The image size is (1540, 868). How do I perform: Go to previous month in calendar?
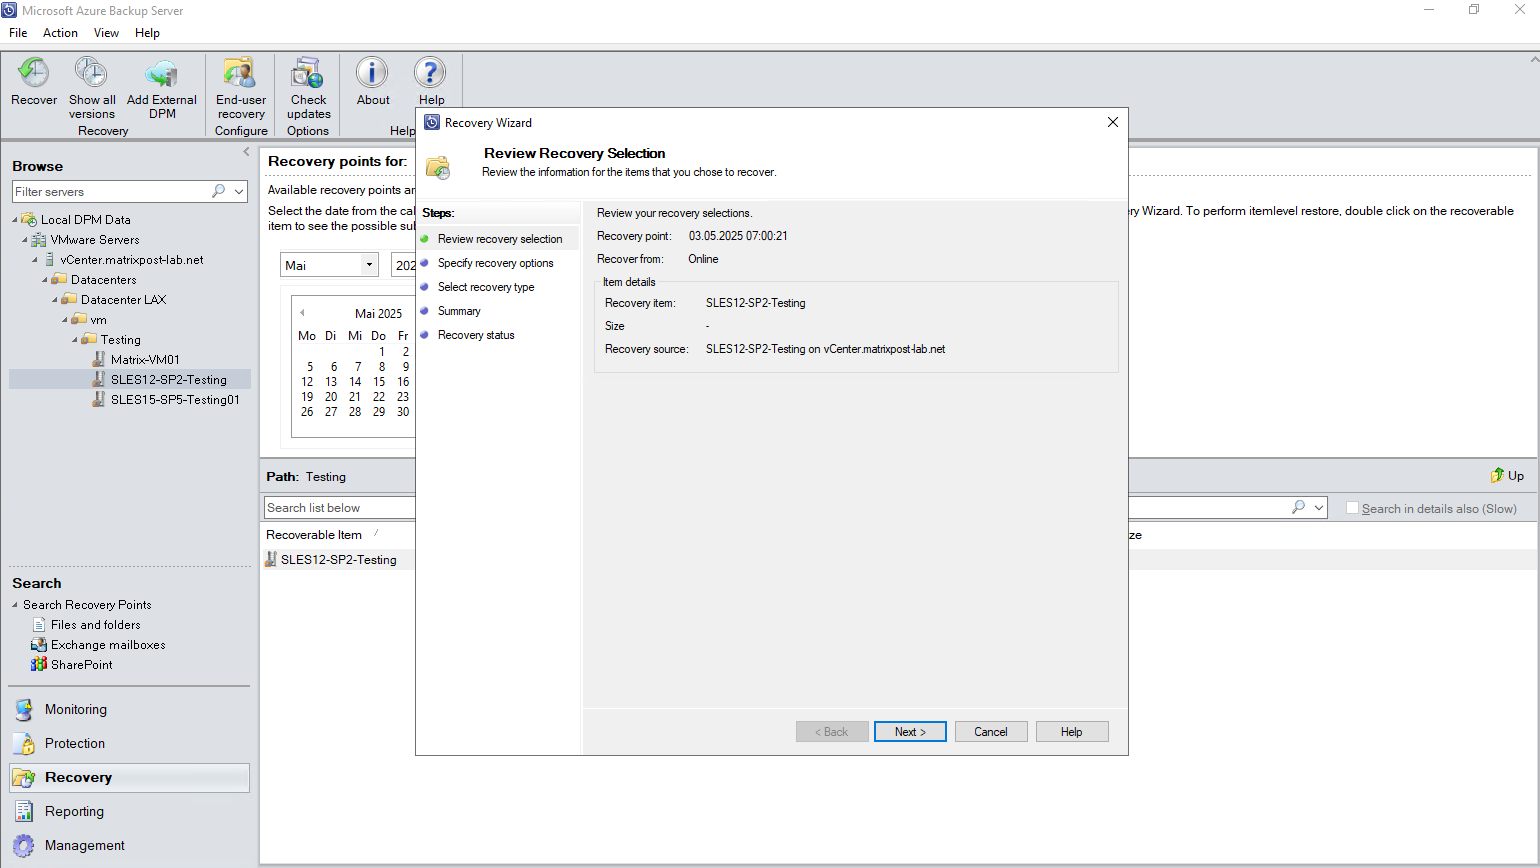tap(302, 313)
